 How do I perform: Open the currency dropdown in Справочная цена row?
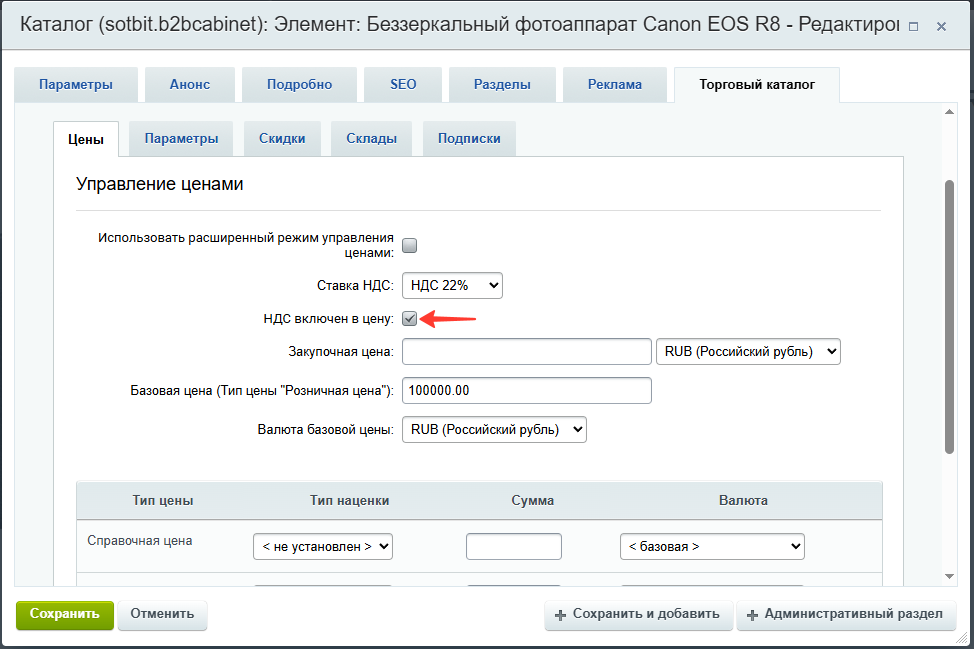tap(712, 547)
